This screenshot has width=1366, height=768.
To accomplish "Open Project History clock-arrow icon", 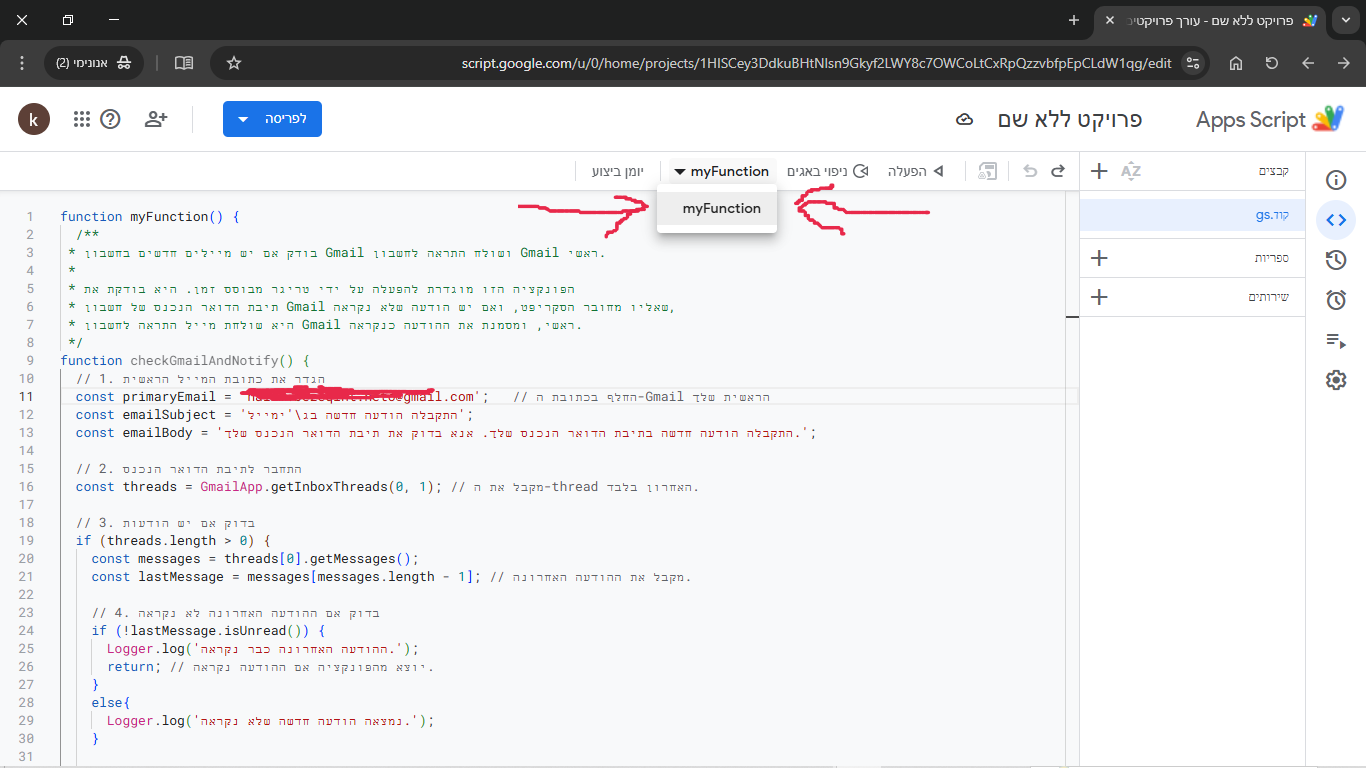I will 1336,260.
